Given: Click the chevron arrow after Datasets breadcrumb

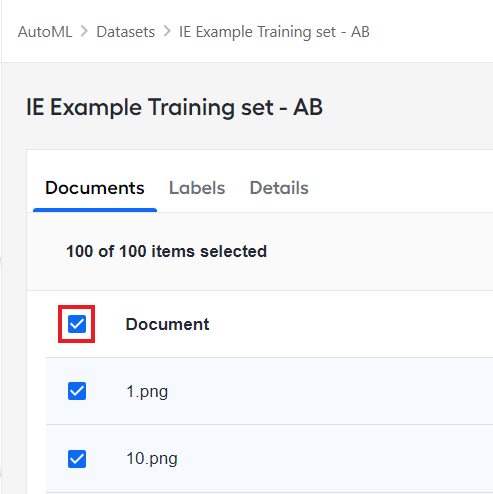Looking at the screenshot, I should pyautogui.click(x=167, y=32).
